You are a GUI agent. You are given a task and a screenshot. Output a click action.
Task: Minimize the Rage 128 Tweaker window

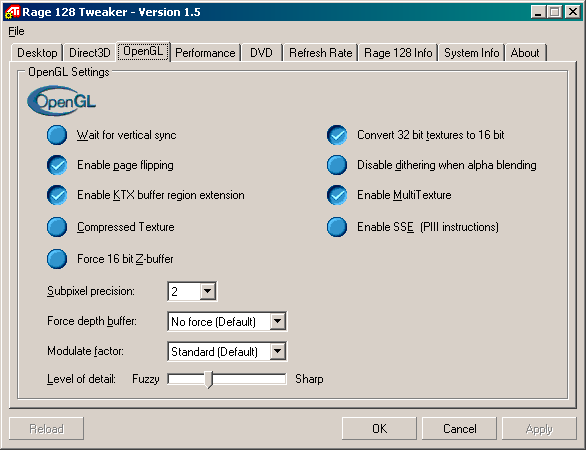coord(538,12)
